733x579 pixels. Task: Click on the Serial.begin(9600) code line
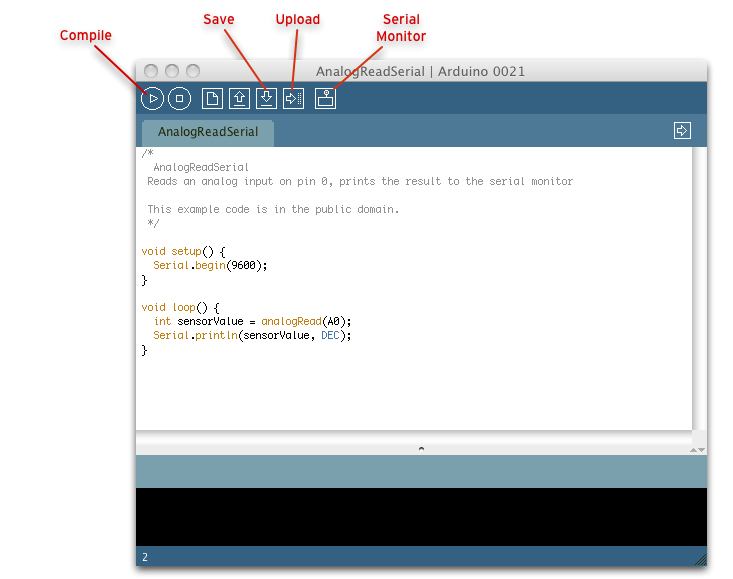point(211,266)
